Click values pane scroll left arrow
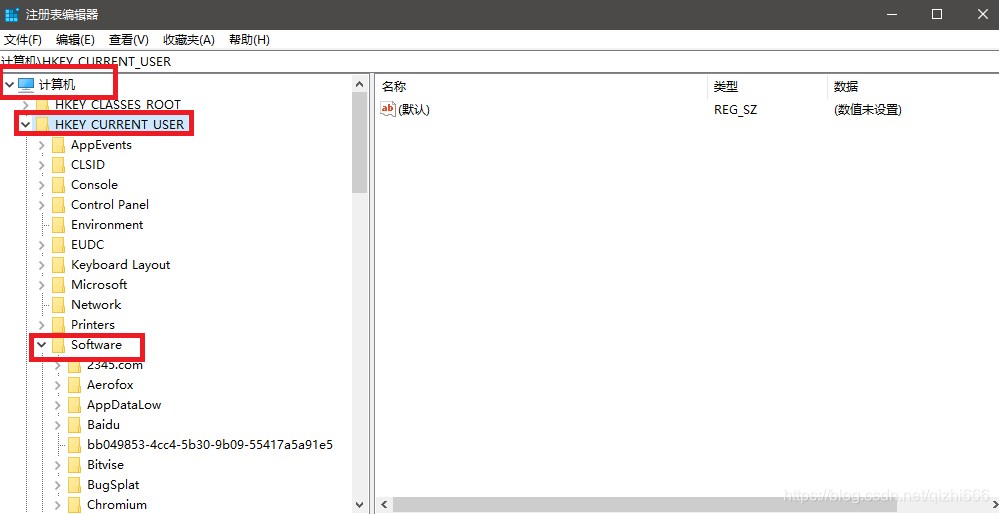 tap(384, 505)
